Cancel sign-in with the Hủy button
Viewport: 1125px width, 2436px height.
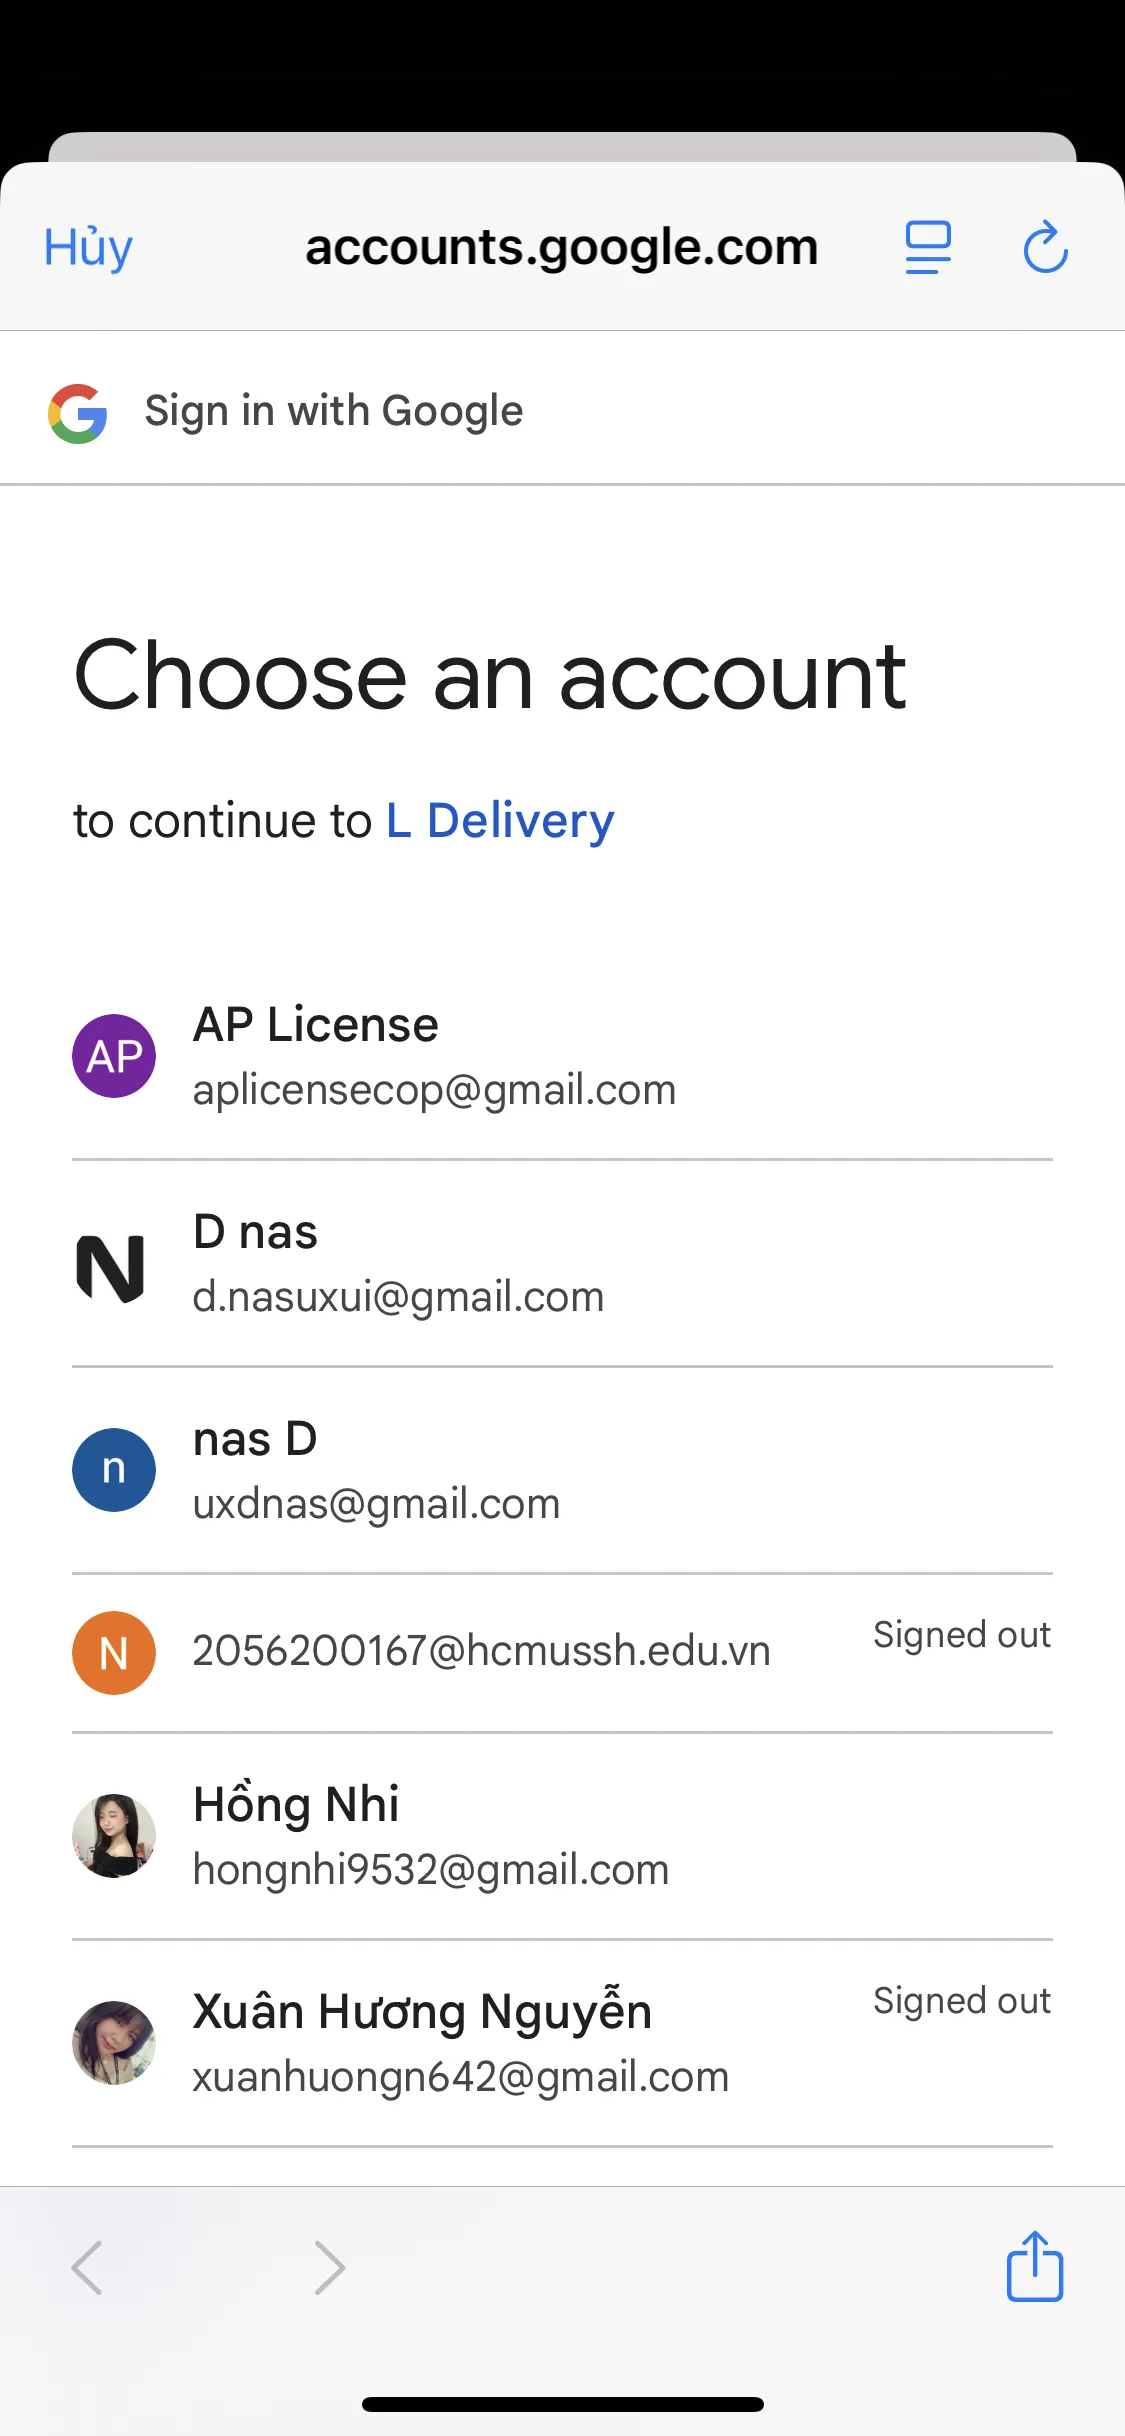pyautogui.click(x=88, y=247)
